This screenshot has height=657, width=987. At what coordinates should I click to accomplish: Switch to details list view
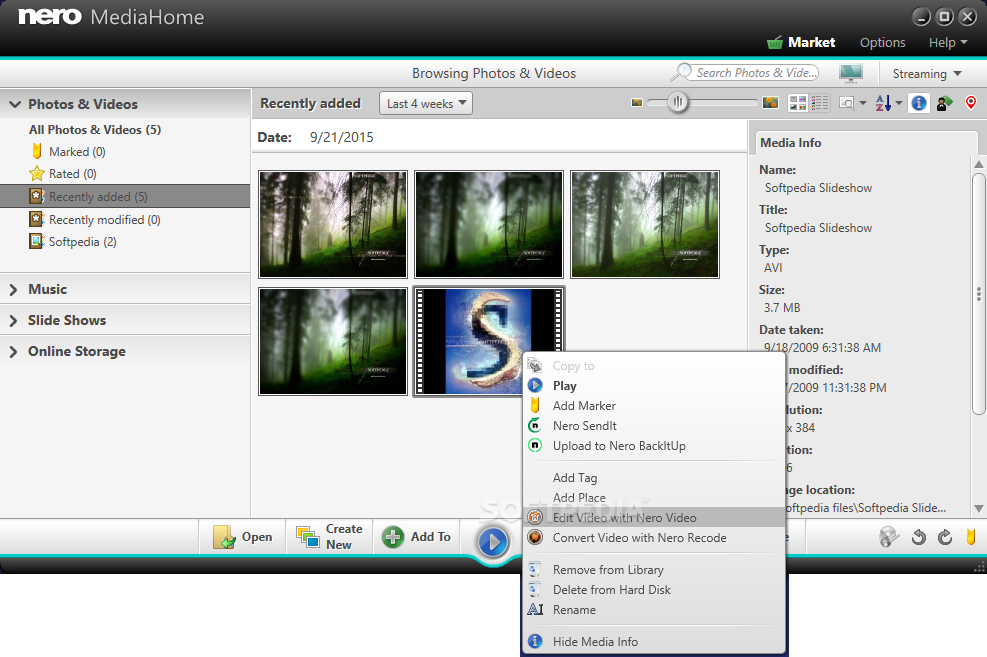(820, 103)
